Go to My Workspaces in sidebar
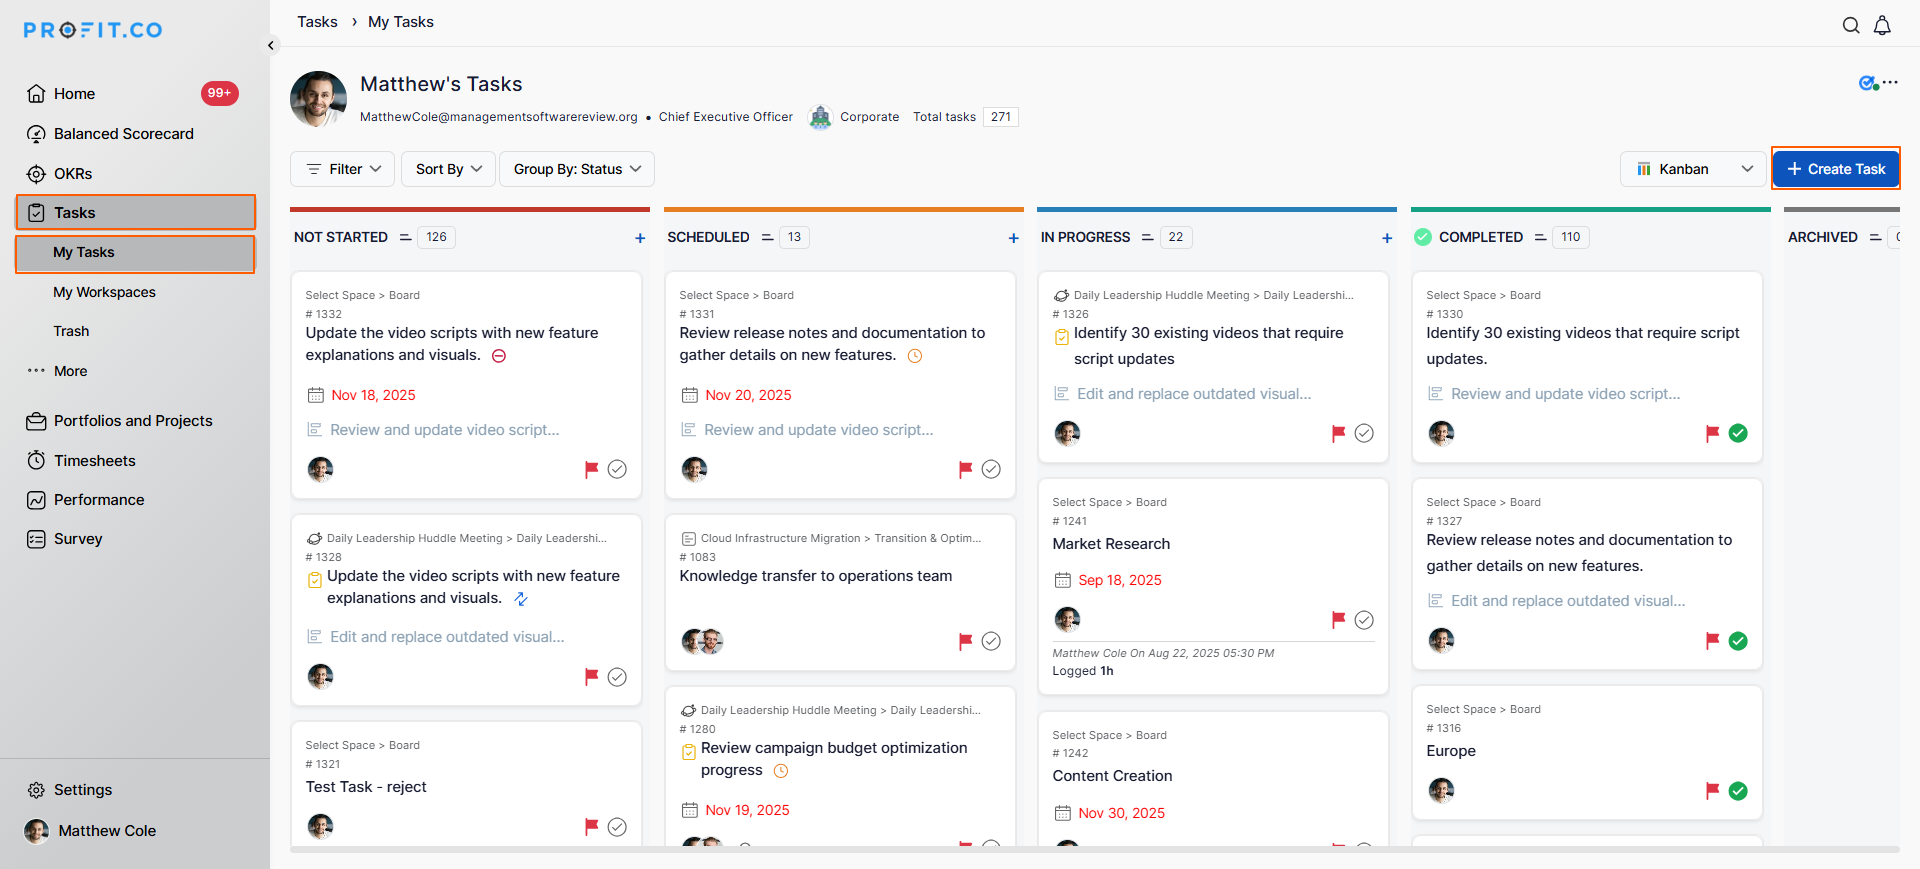 click(x=104, y=292)
